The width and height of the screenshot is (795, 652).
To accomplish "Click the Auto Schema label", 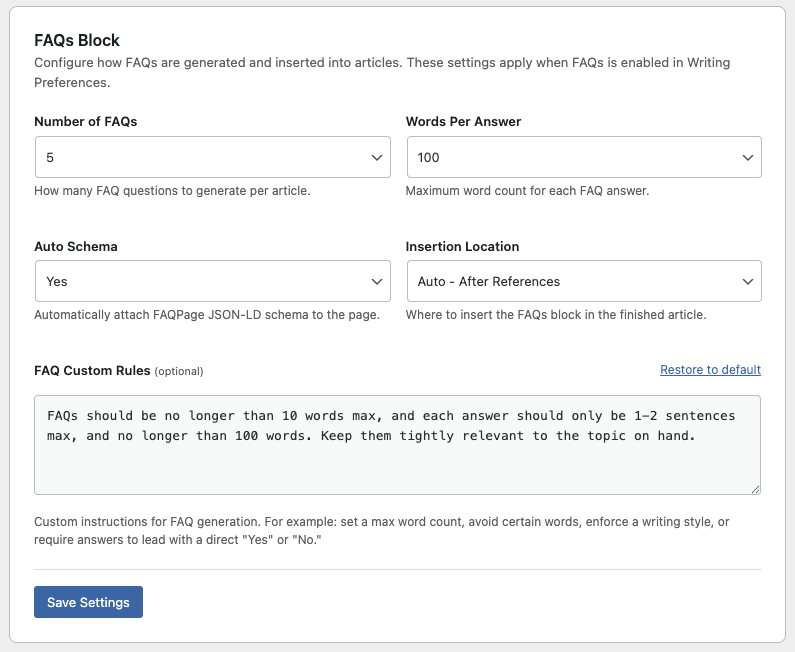I will (76, 246).
